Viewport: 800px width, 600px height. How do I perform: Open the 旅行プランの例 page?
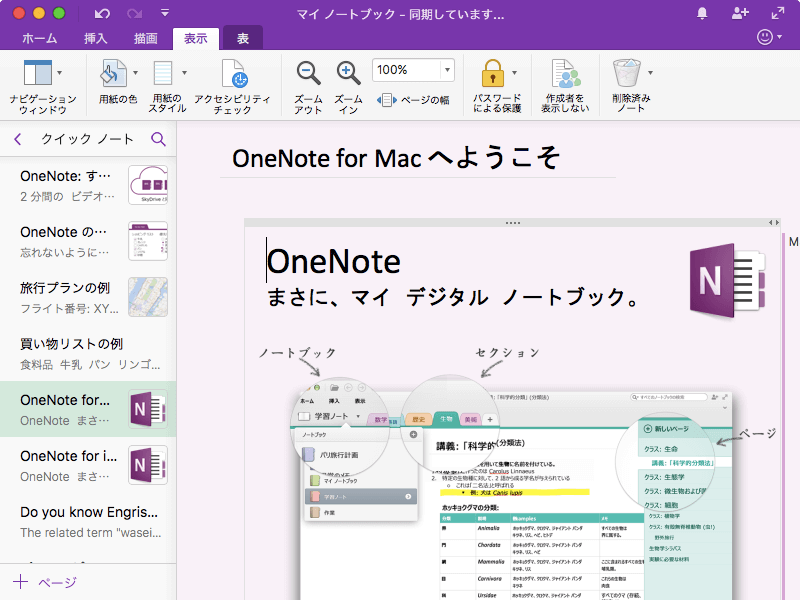88,297
